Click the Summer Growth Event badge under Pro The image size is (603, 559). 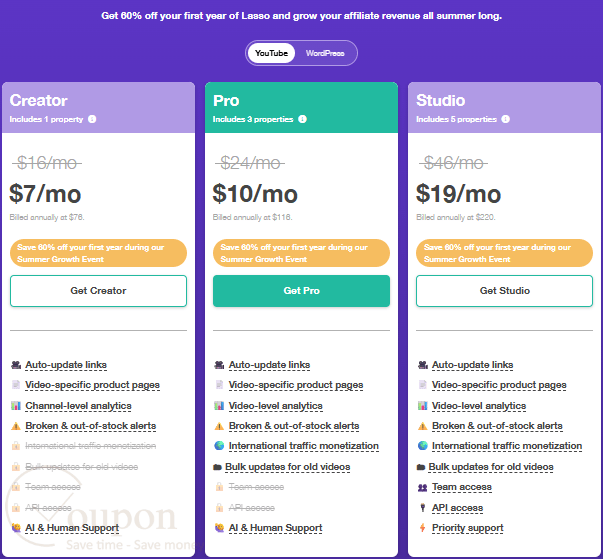pos(302,253)
